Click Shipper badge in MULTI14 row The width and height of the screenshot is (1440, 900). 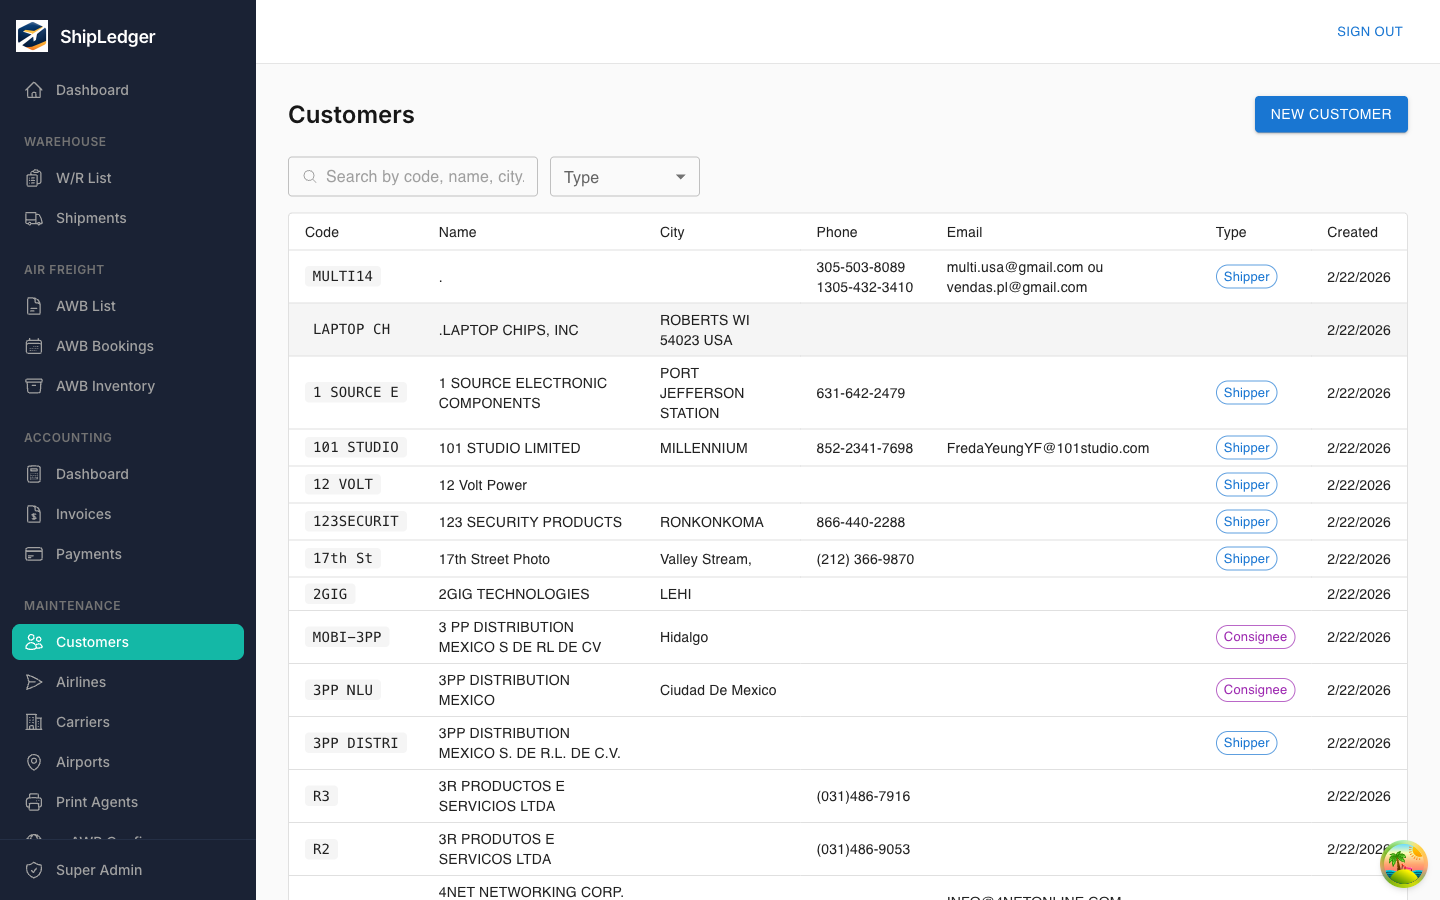pos(1246,277)
